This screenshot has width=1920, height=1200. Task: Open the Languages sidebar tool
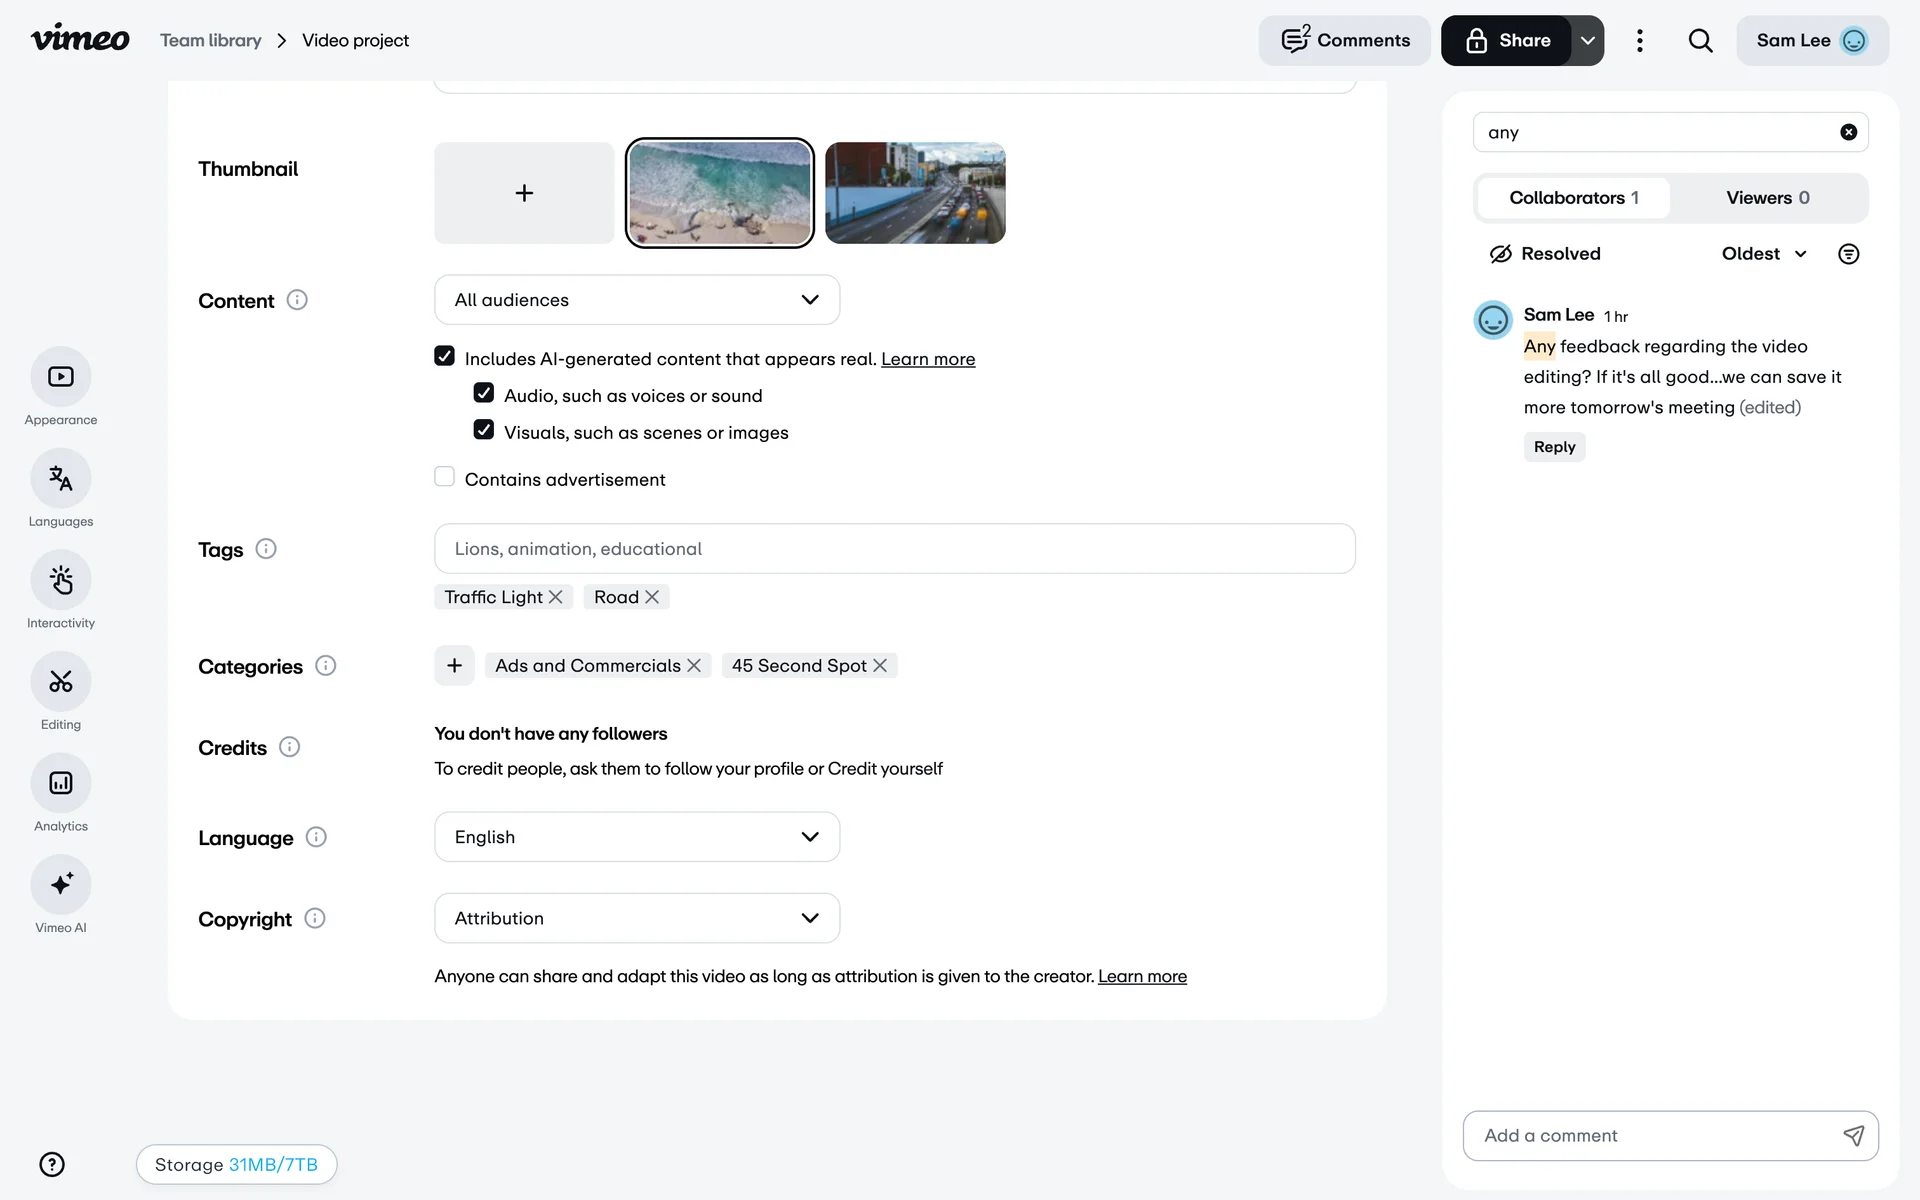[61, 479]
